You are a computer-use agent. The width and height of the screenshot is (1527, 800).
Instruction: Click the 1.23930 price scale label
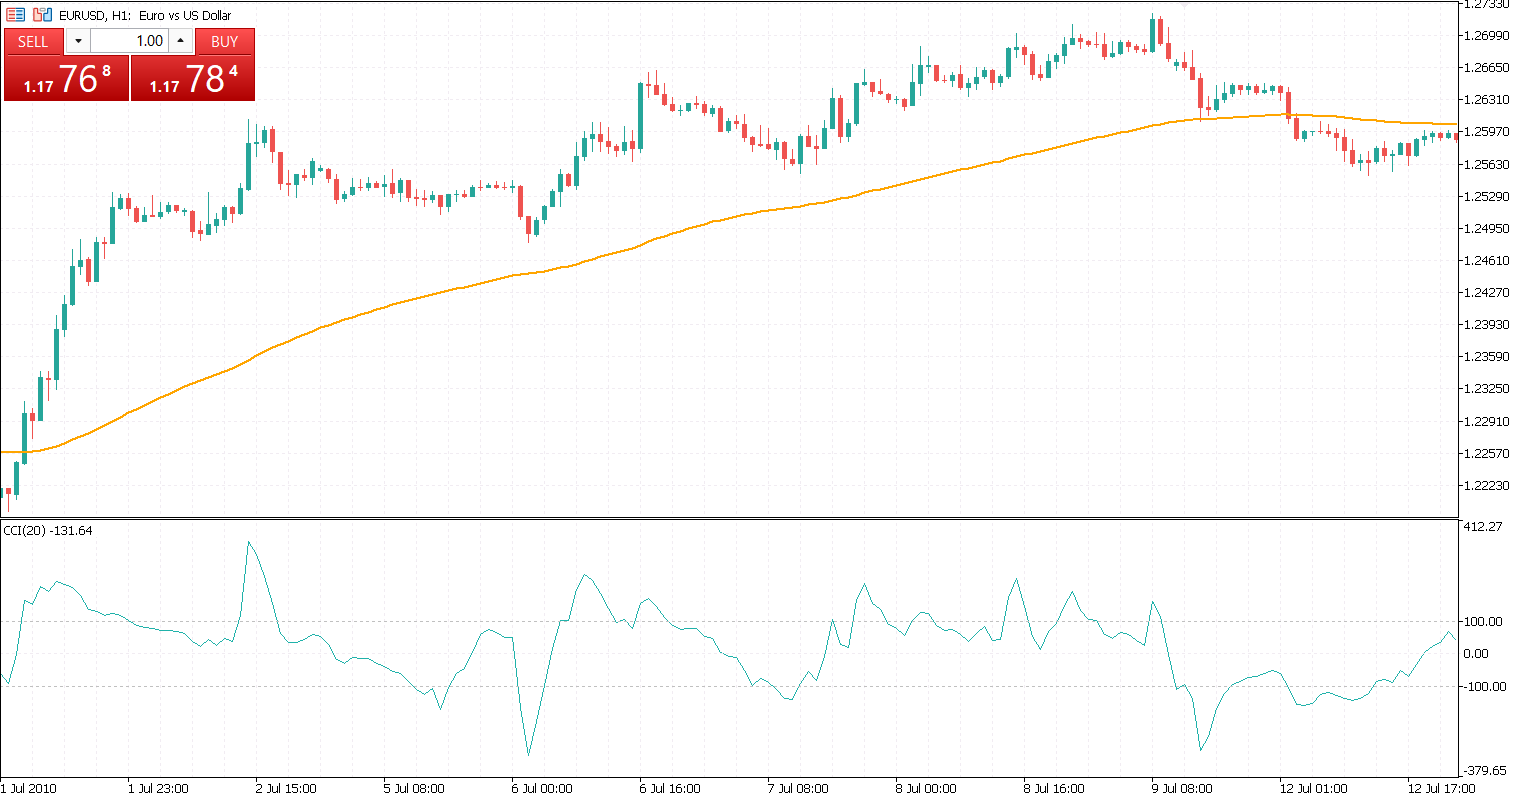(x=1488, y=324)
